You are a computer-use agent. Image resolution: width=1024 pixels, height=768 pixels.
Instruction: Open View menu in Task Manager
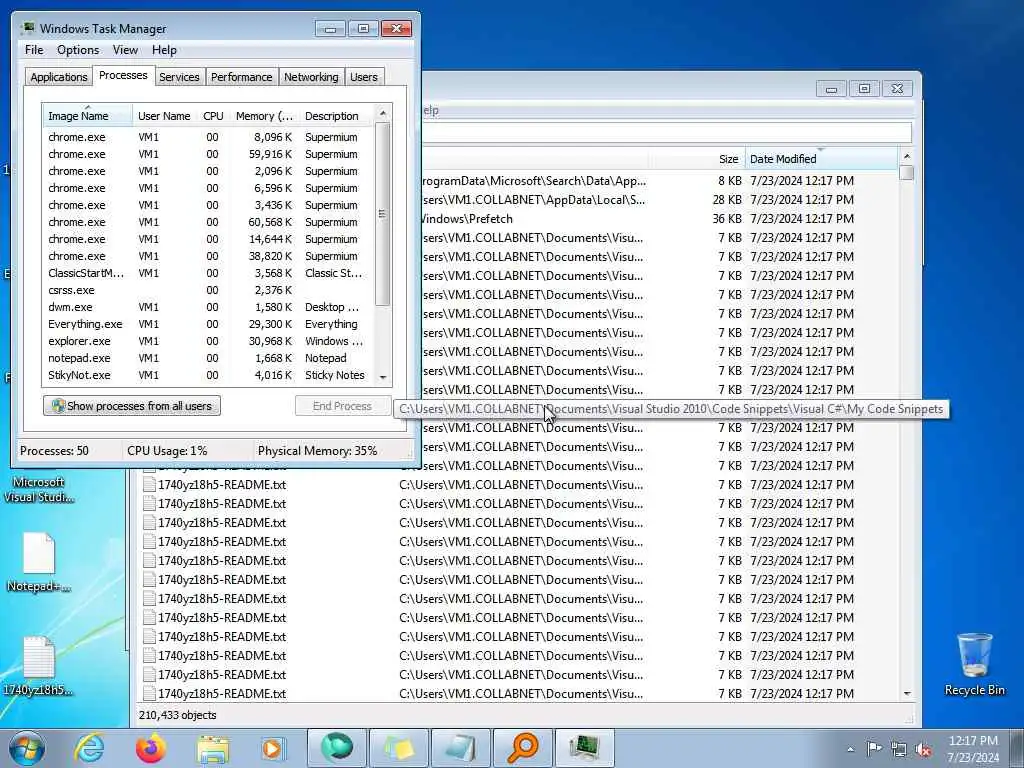125,50
